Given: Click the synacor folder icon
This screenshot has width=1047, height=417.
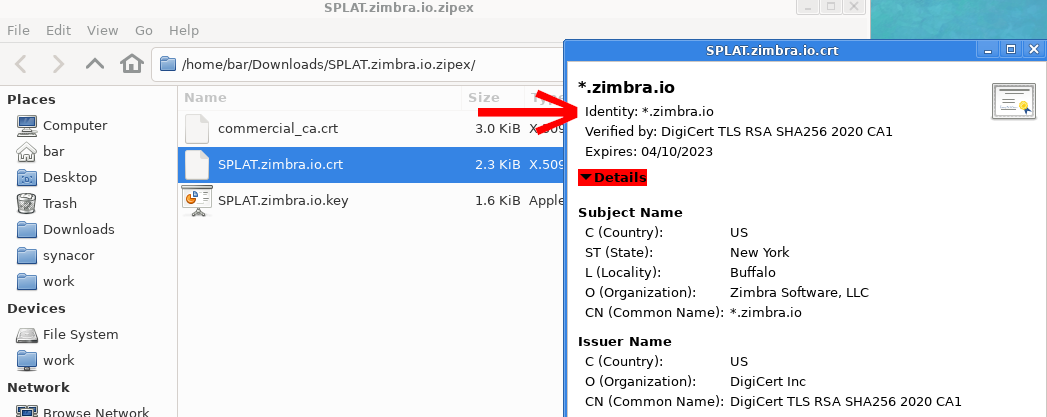Looking at the screenshot, I should [x=27, y=256].
